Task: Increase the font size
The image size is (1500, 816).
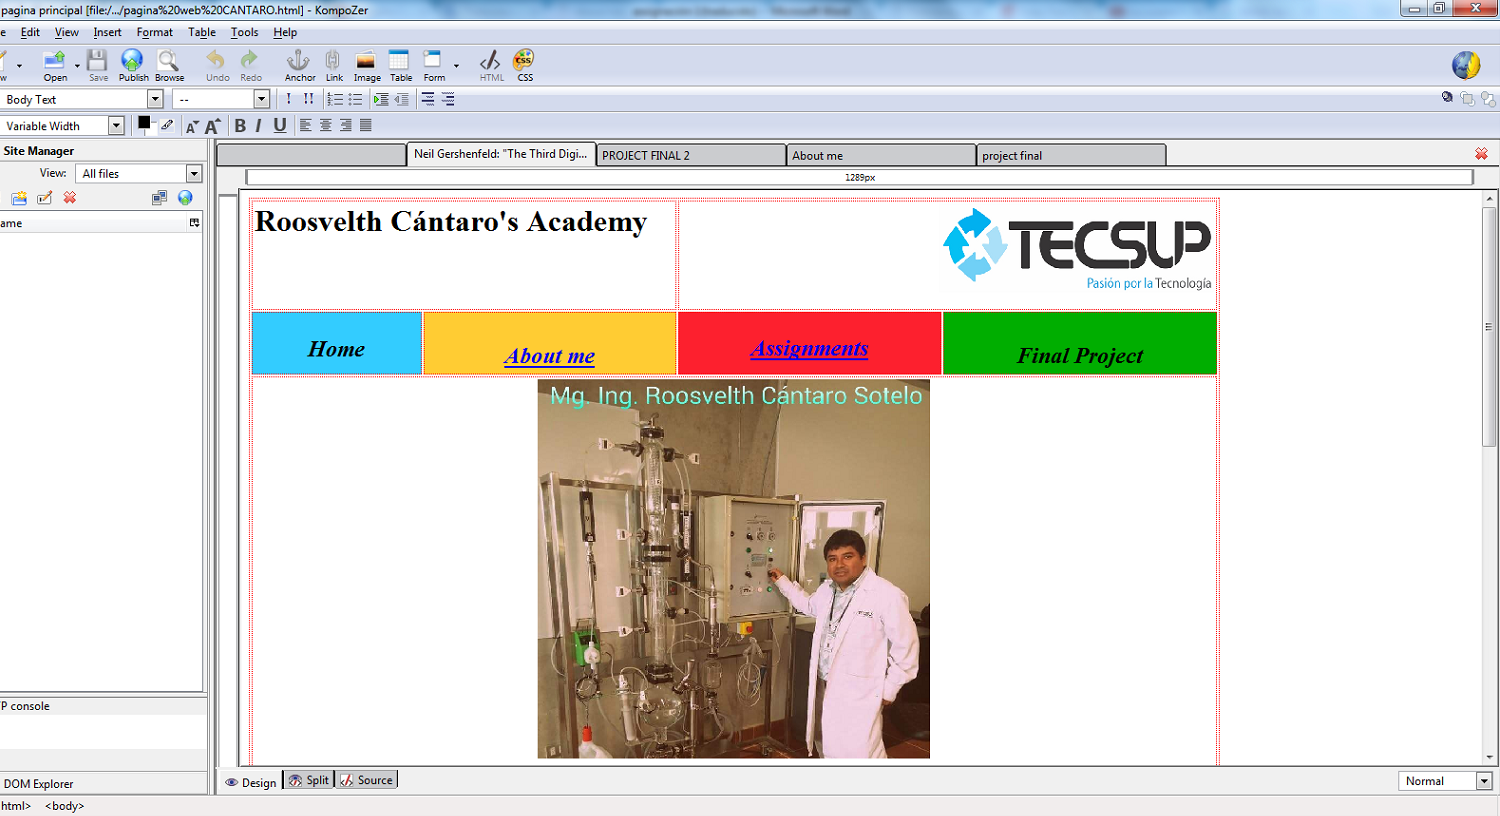Action: point(212,126)
